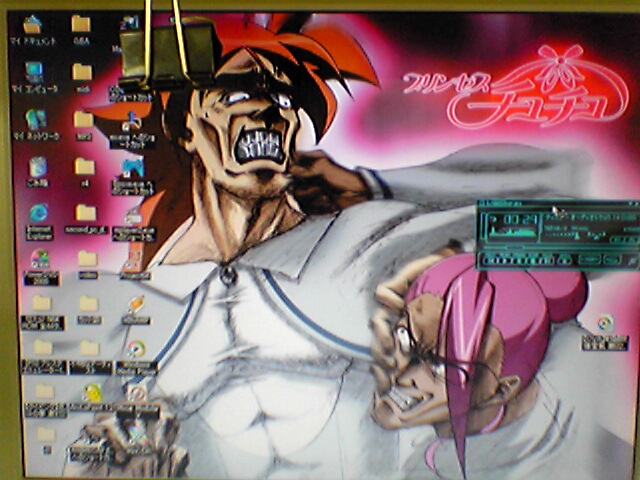Click the Winamp spectrum visualizer
The image size is (640, 480).
click(x=513, y=233)
